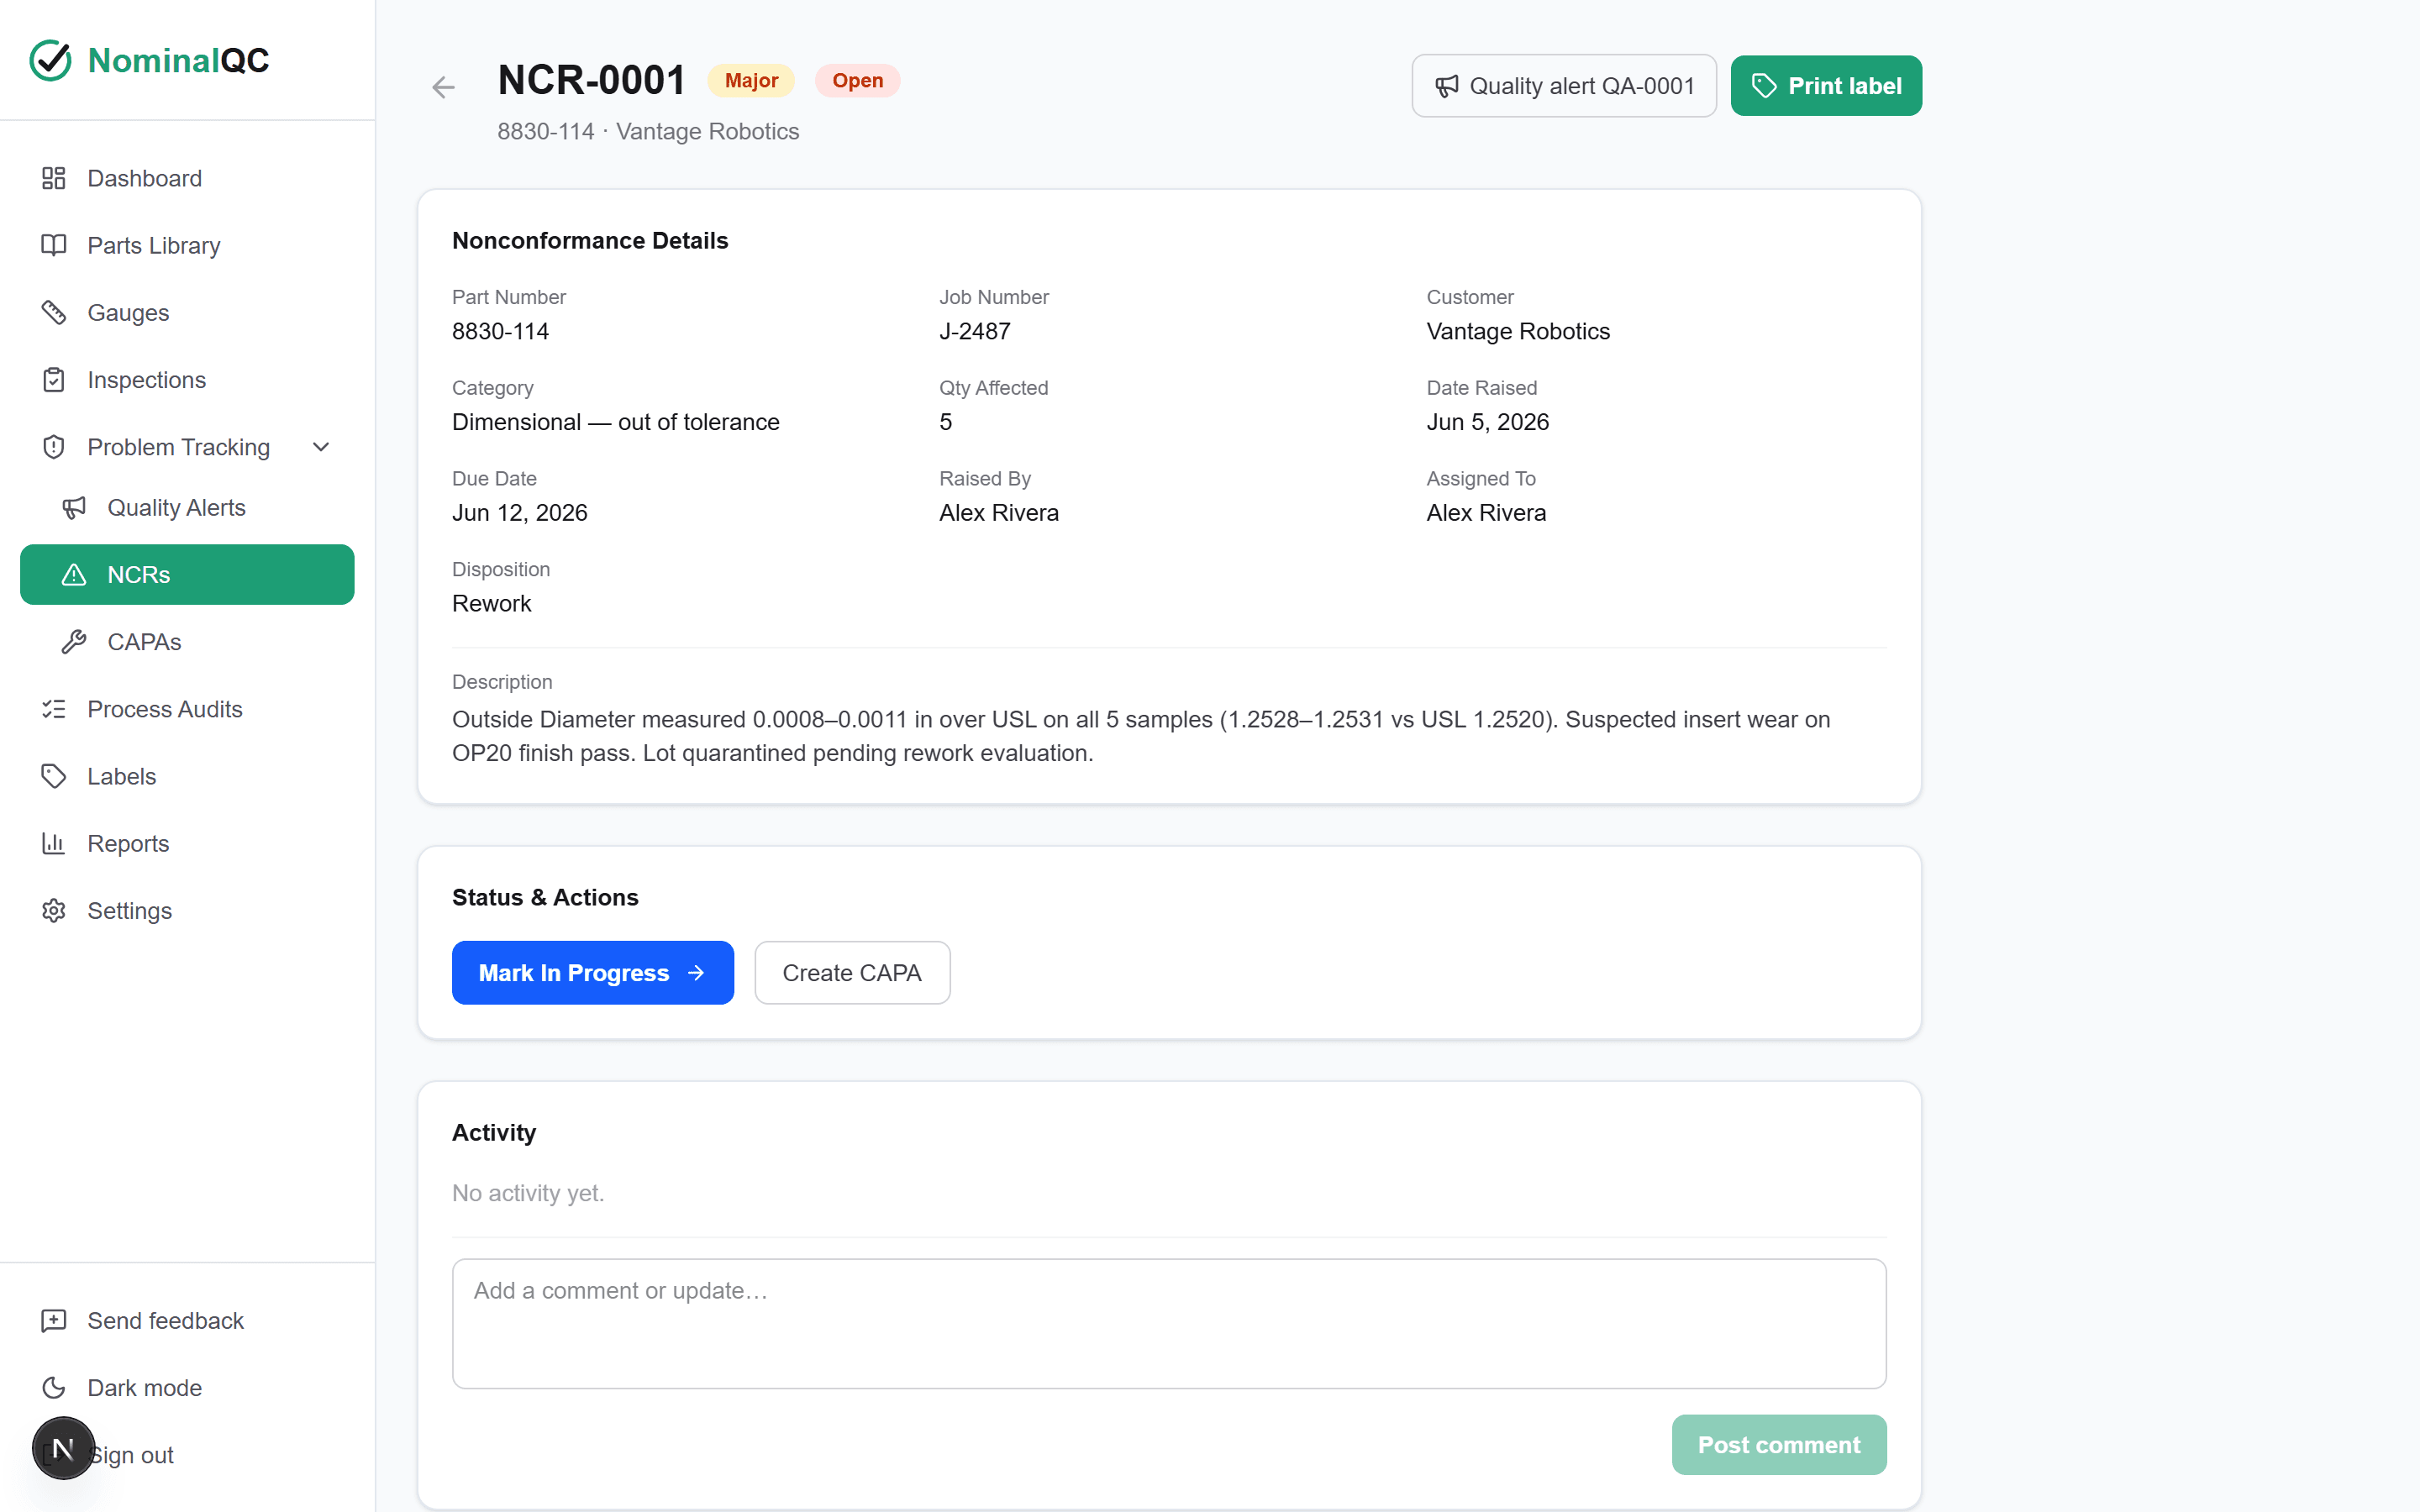Viewport: 2420px width, 1512px height.
Task: Collapse the Problem Tracking chevron
Action: [x=321, y=447]
